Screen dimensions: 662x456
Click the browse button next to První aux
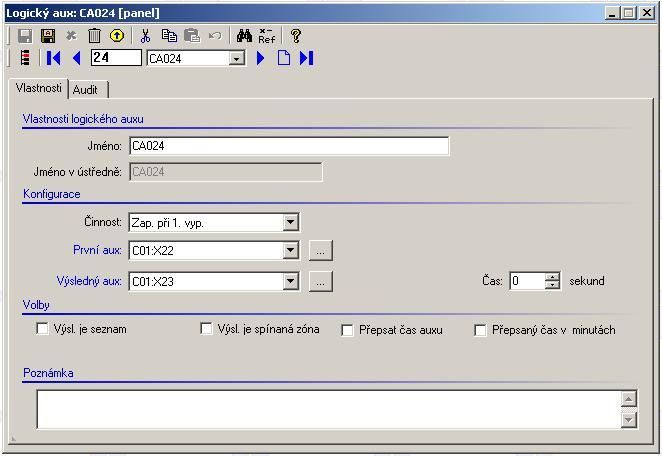click(x=319, y=251)
